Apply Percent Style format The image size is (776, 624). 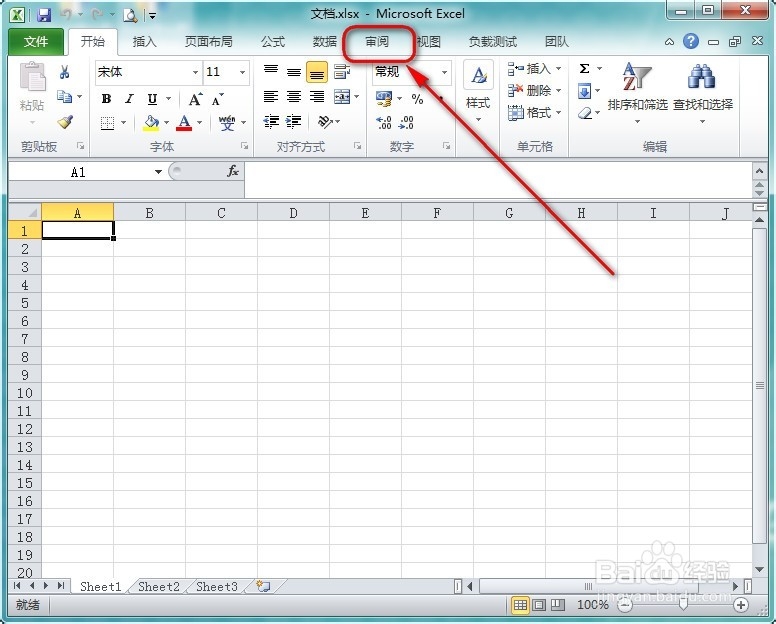coord(417,99)
